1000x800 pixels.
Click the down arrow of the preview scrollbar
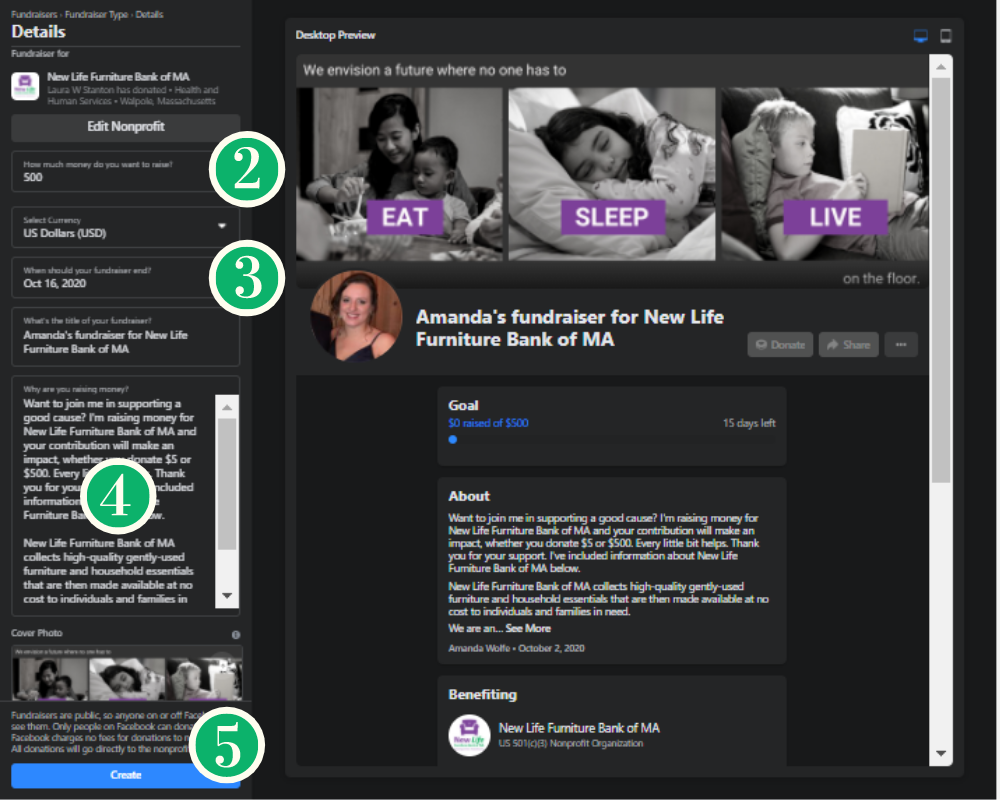pyautogui.click(x=941, y=753)
